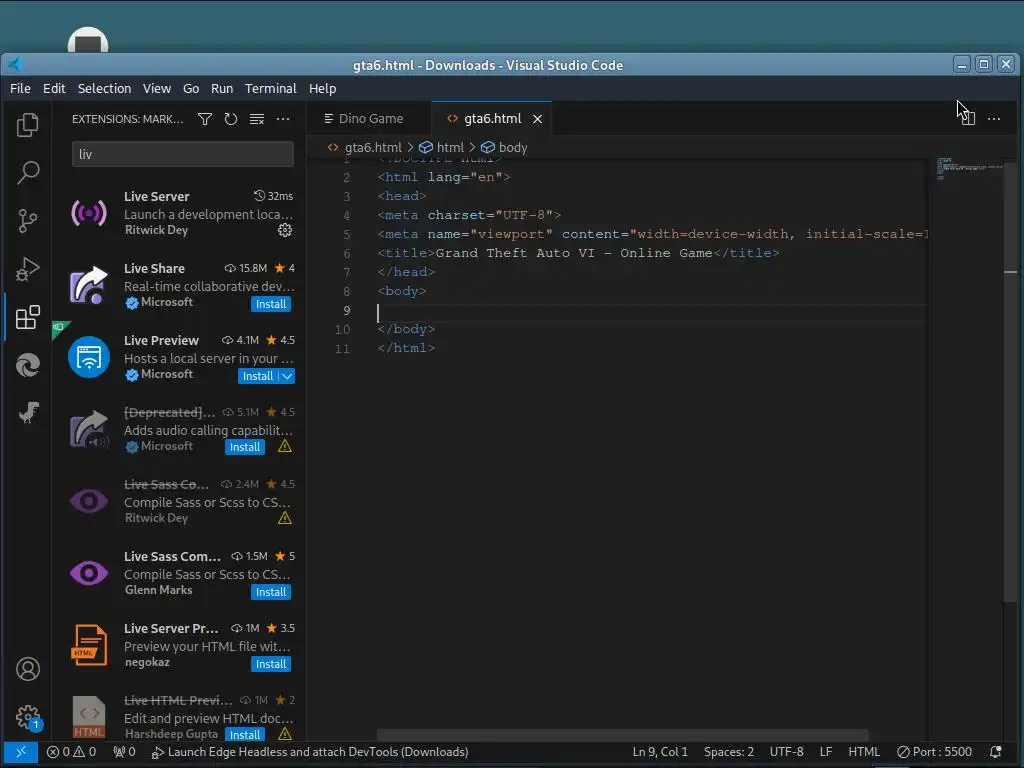Open the Terminal menu
Viewport: 1024px width, 768px height.
click(270, 88)
